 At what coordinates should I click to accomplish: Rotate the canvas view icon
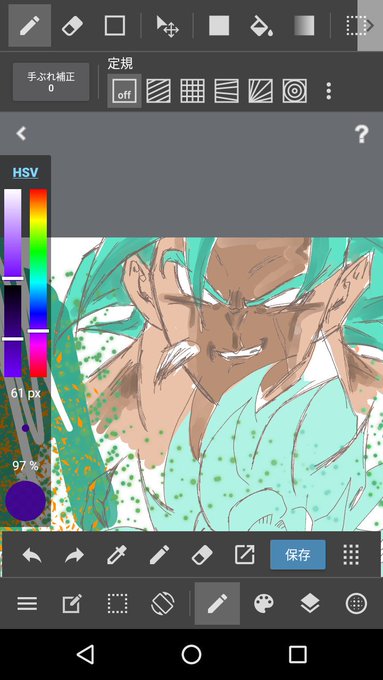point(163,603)
